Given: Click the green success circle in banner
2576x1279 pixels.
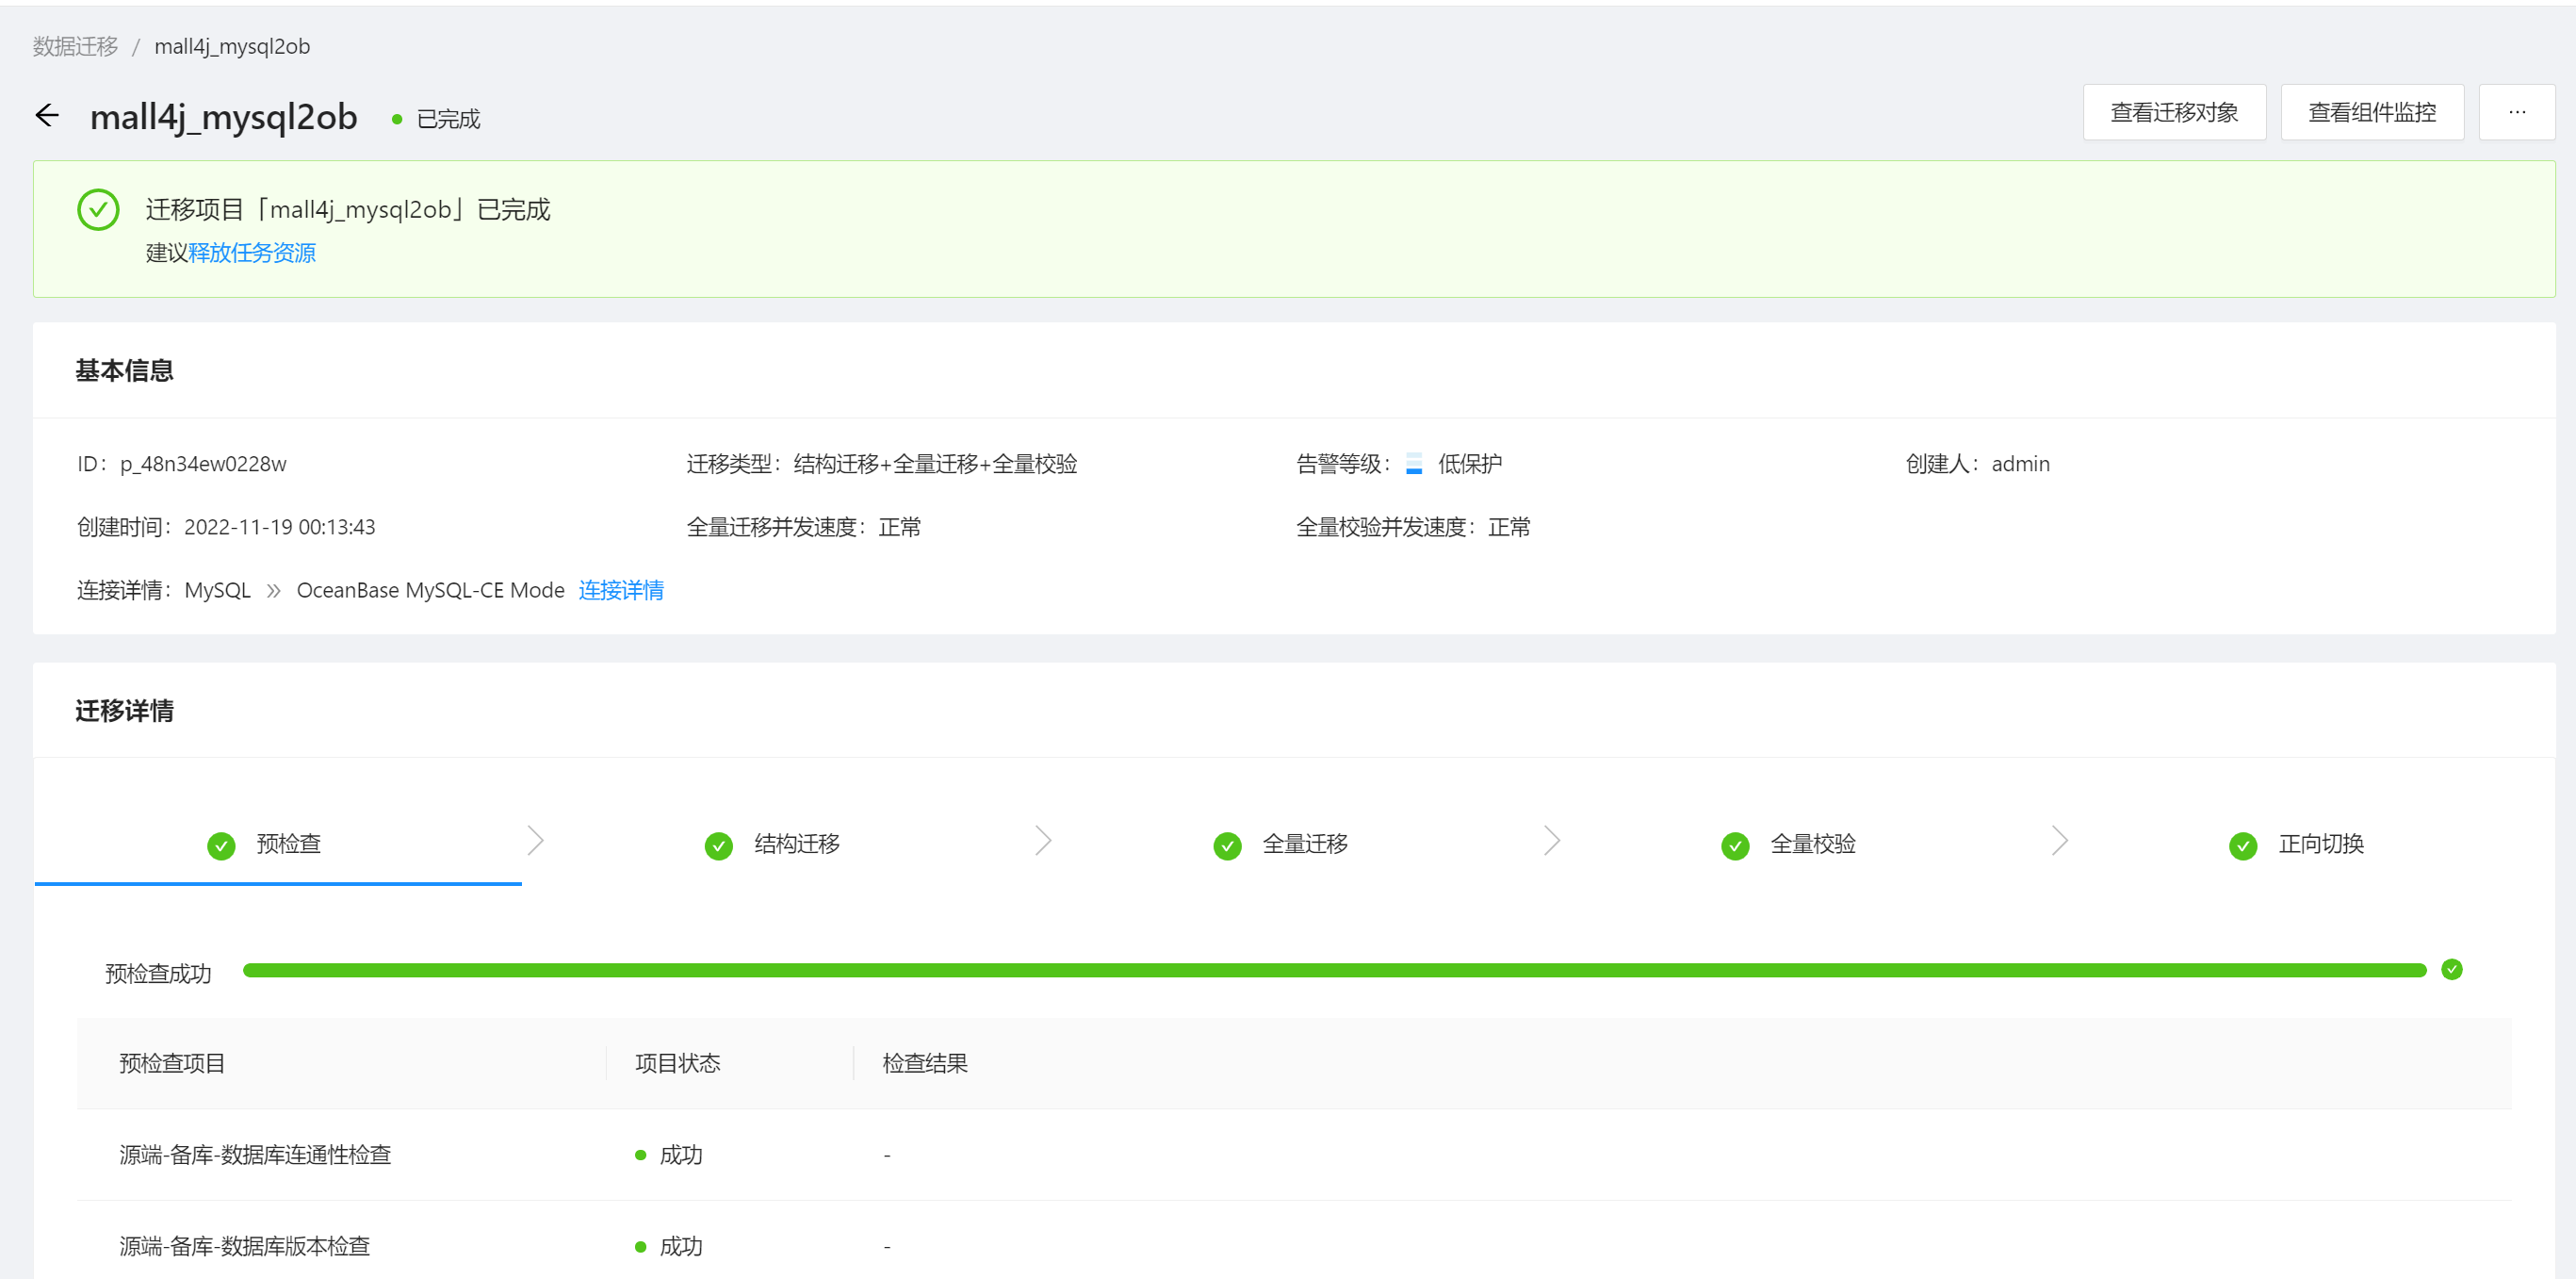Looking at the screenshot, I should click(x=98, y=210).
